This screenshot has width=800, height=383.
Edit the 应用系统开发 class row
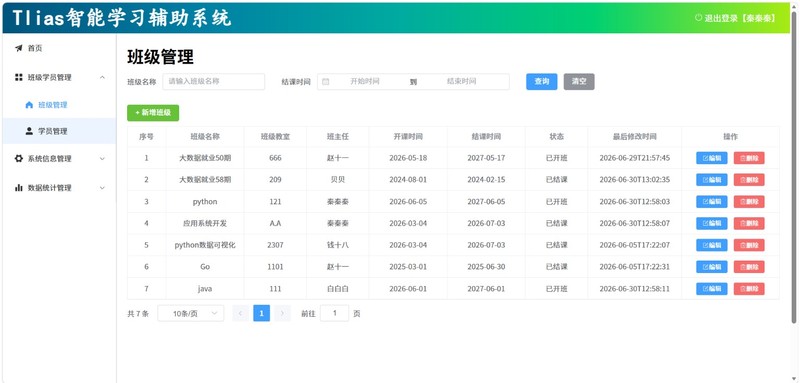712,223
